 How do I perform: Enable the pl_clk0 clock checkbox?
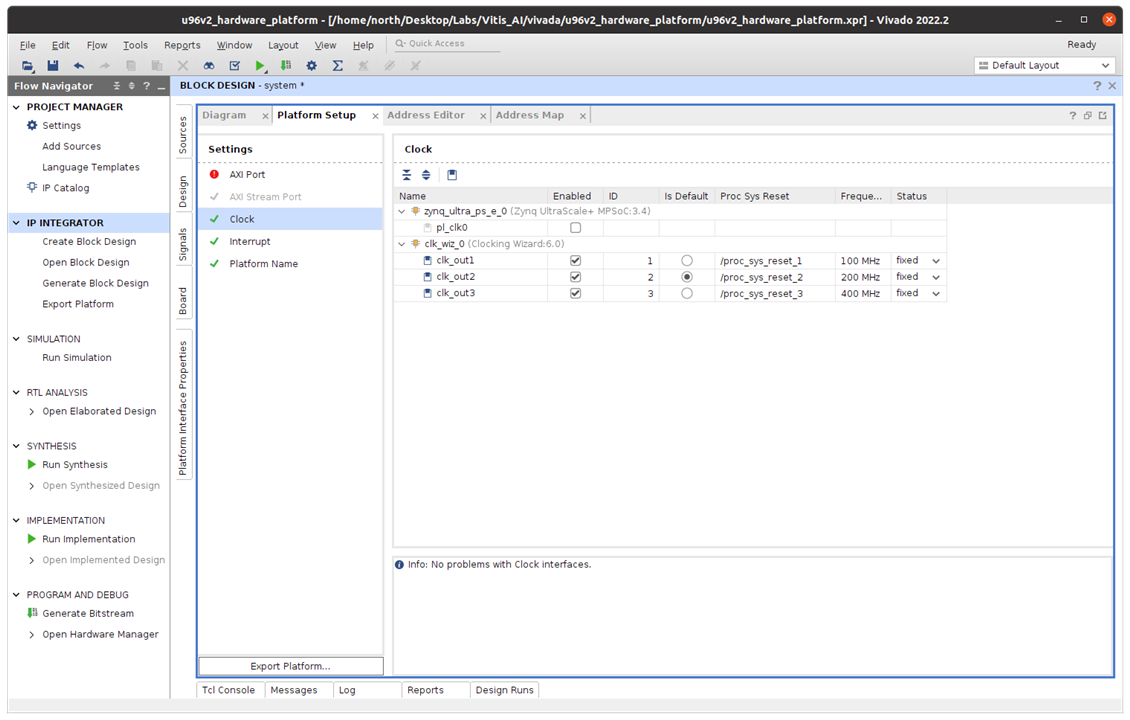click(575, 228)
